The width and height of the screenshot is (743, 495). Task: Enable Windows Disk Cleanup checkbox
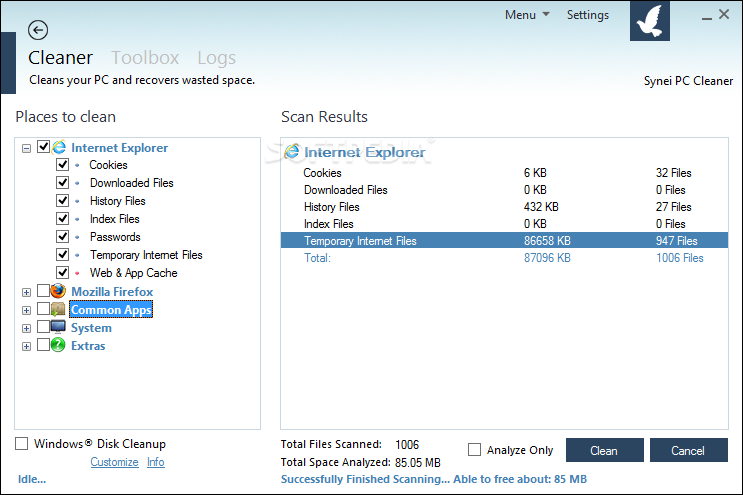click(21, 444)
